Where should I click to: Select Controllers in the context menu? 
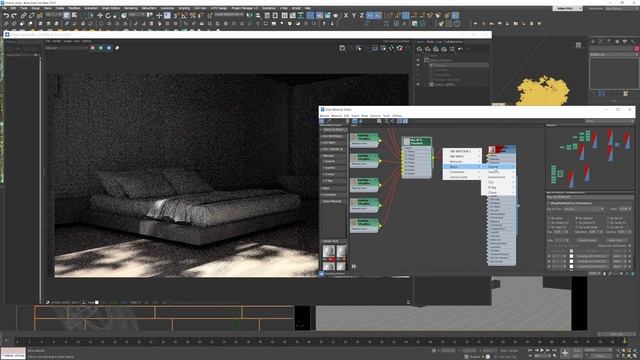point(462,172)
